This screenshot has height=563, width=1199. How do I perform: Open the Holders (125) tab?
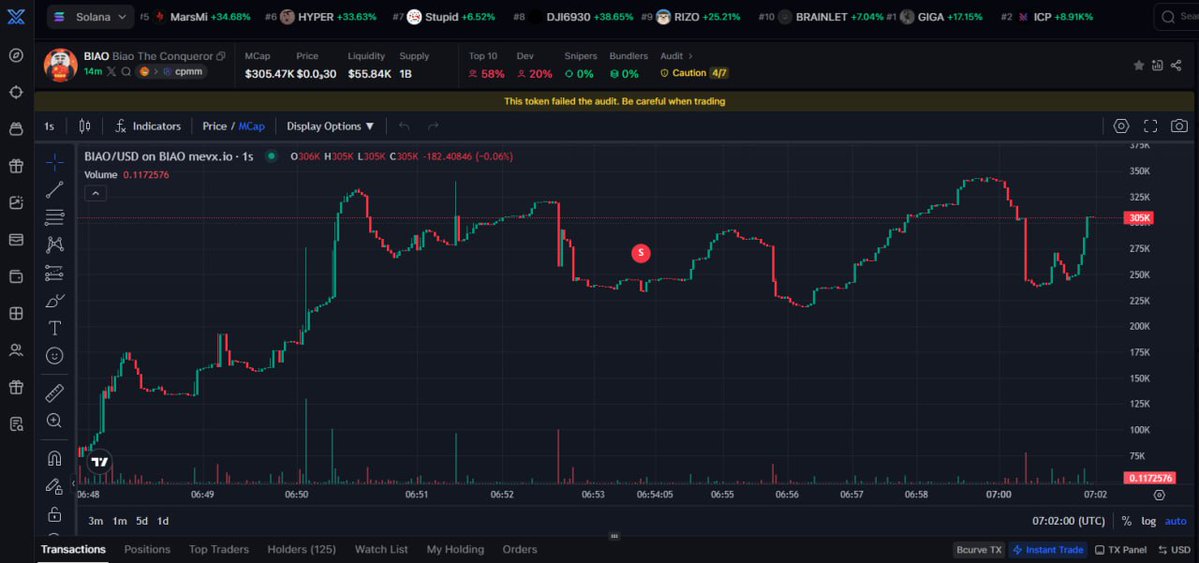[x=301, y=549]
